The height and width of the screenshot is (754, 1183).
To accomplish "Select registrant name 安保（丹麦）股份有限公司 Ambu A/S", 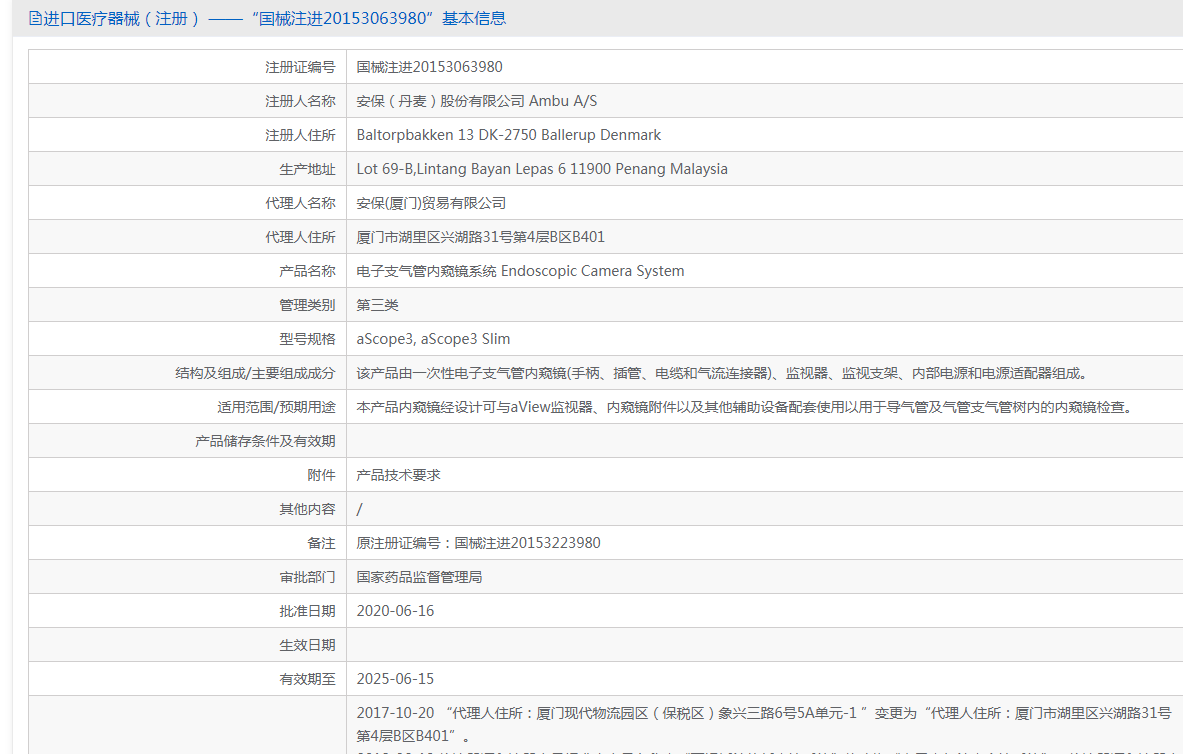I will tap(476, 101).
